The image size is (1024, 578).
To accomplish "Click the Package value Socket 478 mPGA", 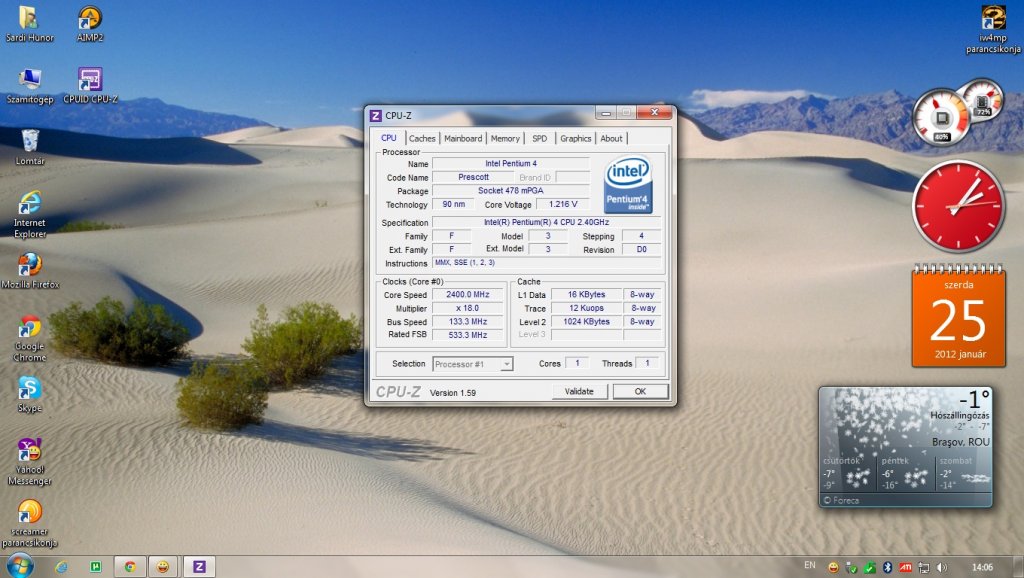I will click(x=511, y=191).
